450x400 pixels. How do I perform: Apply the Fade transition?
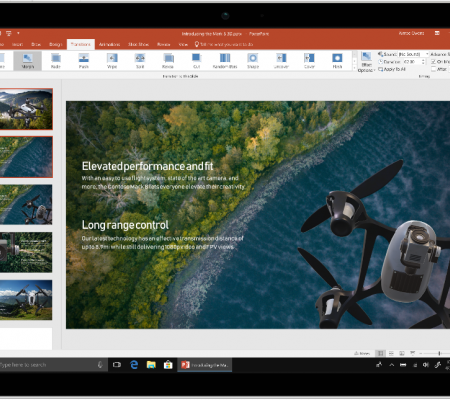56,61
